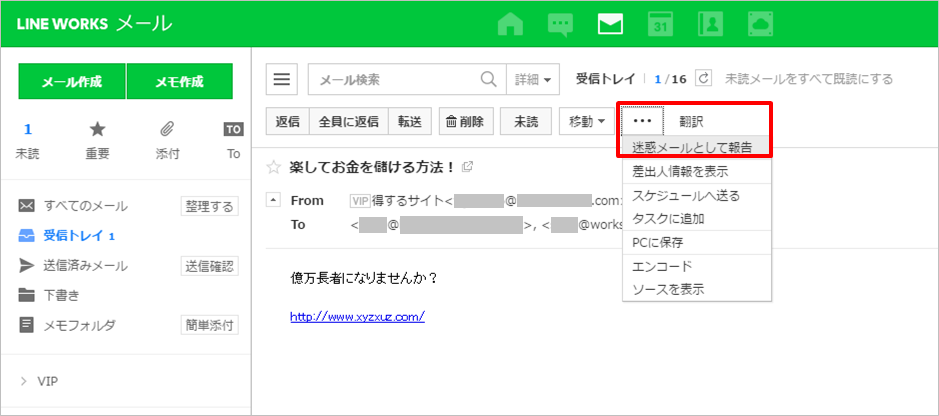
Task: Select 迷惑メールとして報告 menu item
Action: pyautogui.click(x=691, y=148)
